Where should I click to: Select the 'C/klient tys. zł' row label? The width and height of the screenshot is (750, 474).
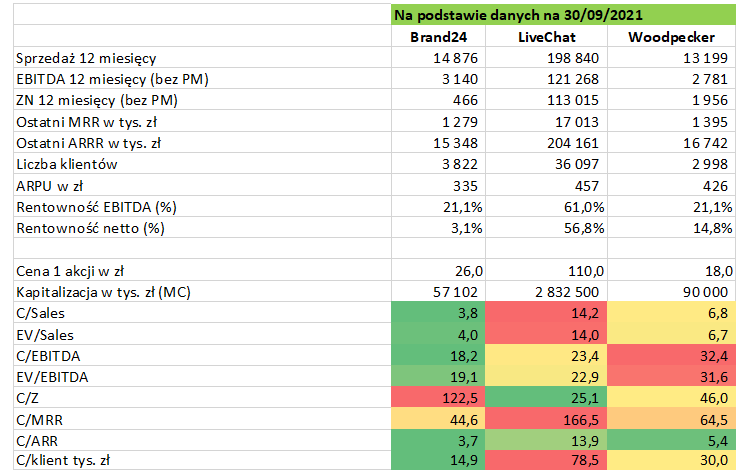tap(63, 460)
